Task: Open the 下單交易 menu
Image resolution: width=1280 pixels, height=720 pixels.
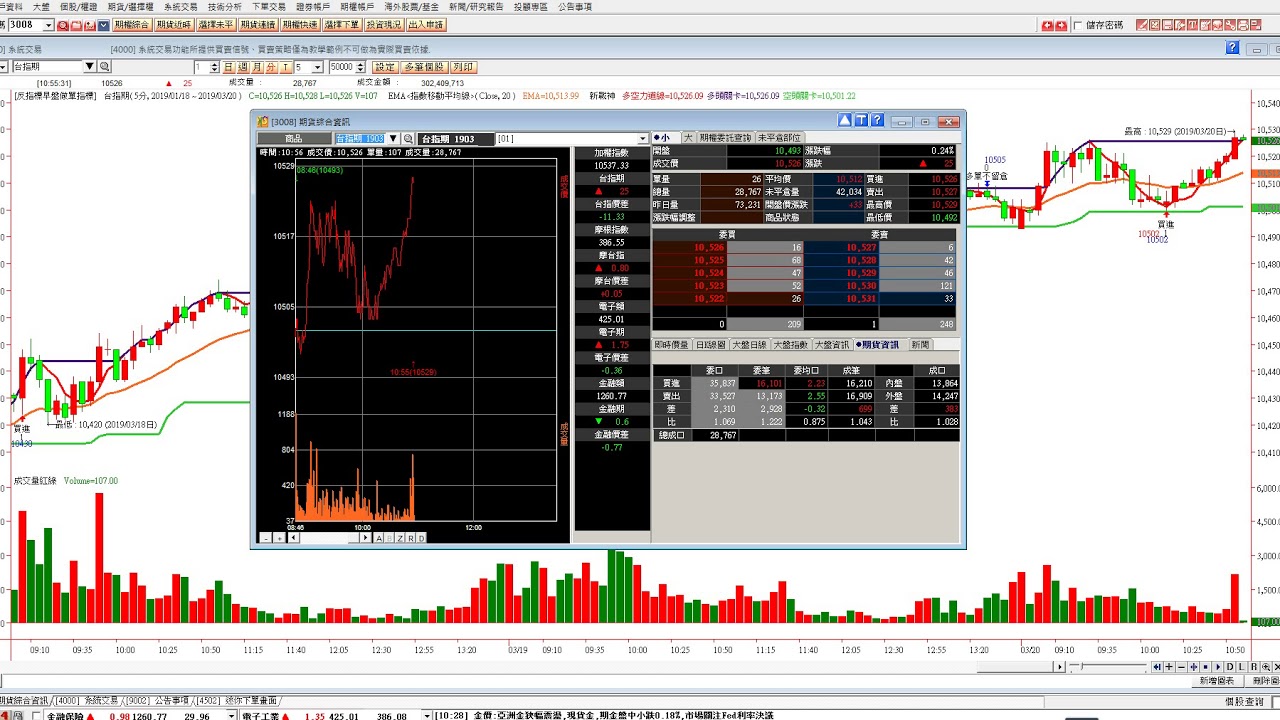Action: click(269, 7)
